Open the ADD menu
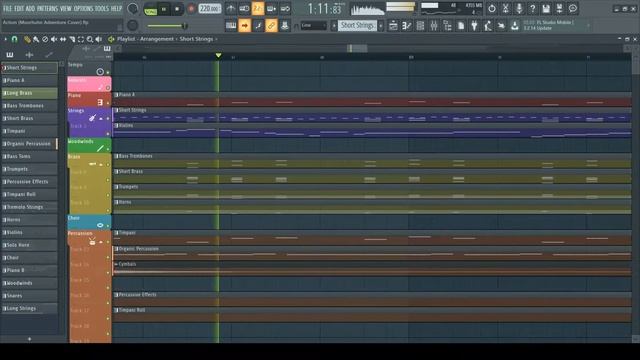The width and height of the screenshot is (640, 360). pos(30,8)
